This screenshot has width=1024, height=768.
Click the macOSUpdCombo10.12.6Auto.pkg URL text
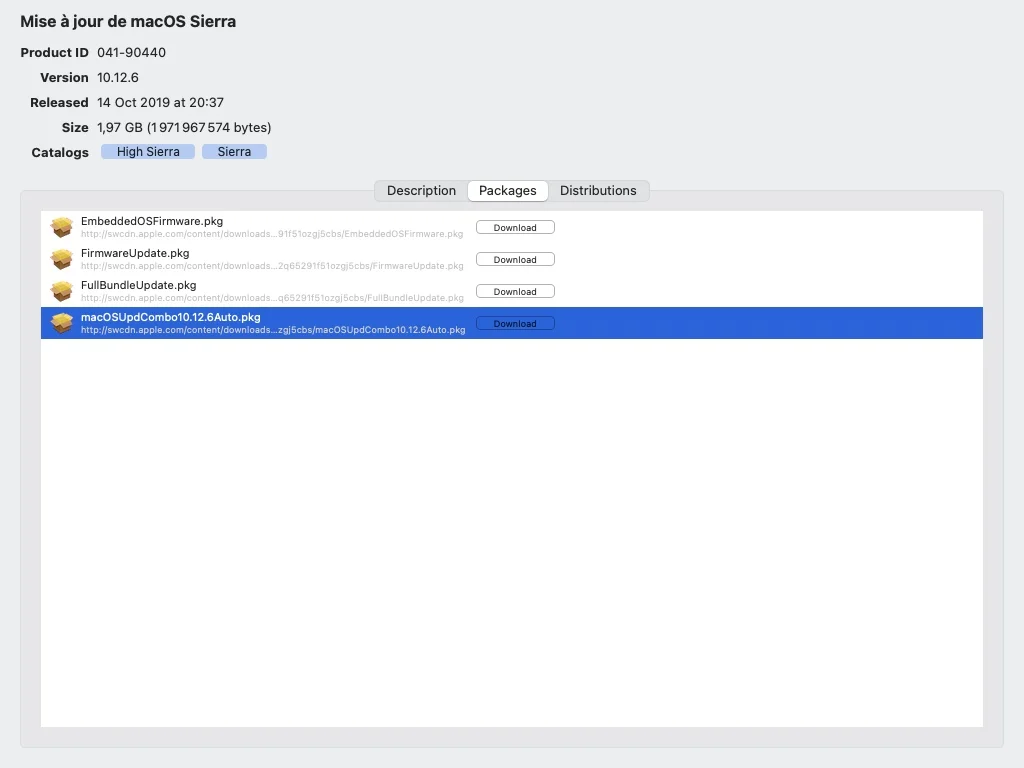[273, 330]
